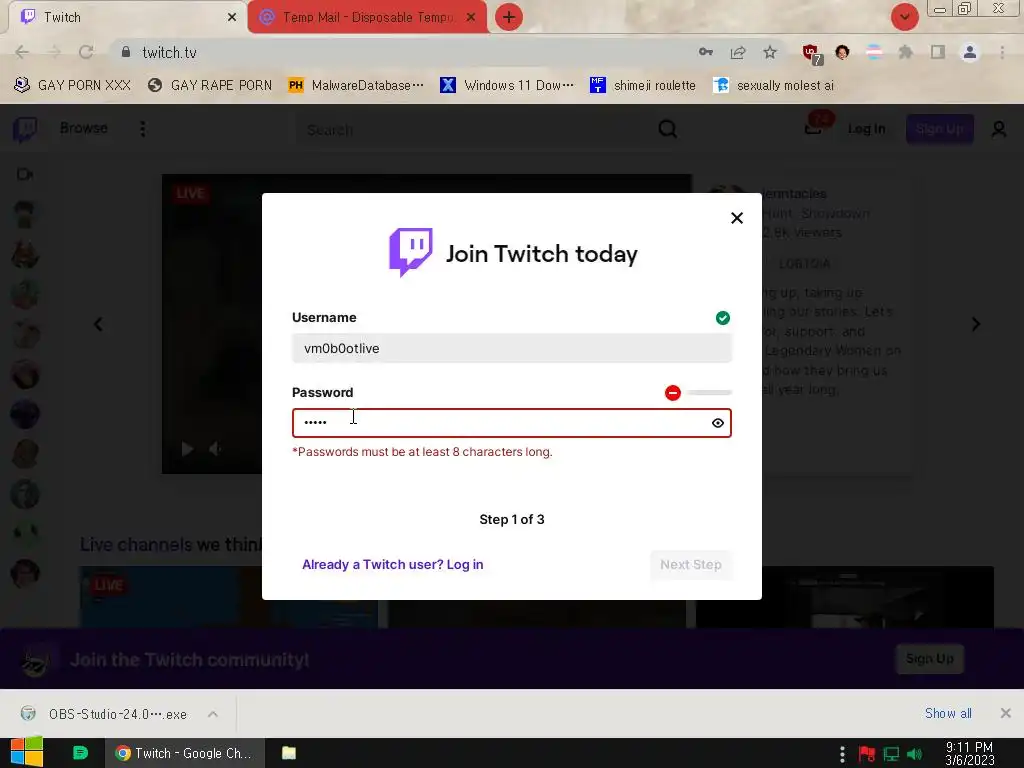This screenshot has width=1024, height=768.
Task: Open File Explorer from taskbar
Action: point(289,753)
